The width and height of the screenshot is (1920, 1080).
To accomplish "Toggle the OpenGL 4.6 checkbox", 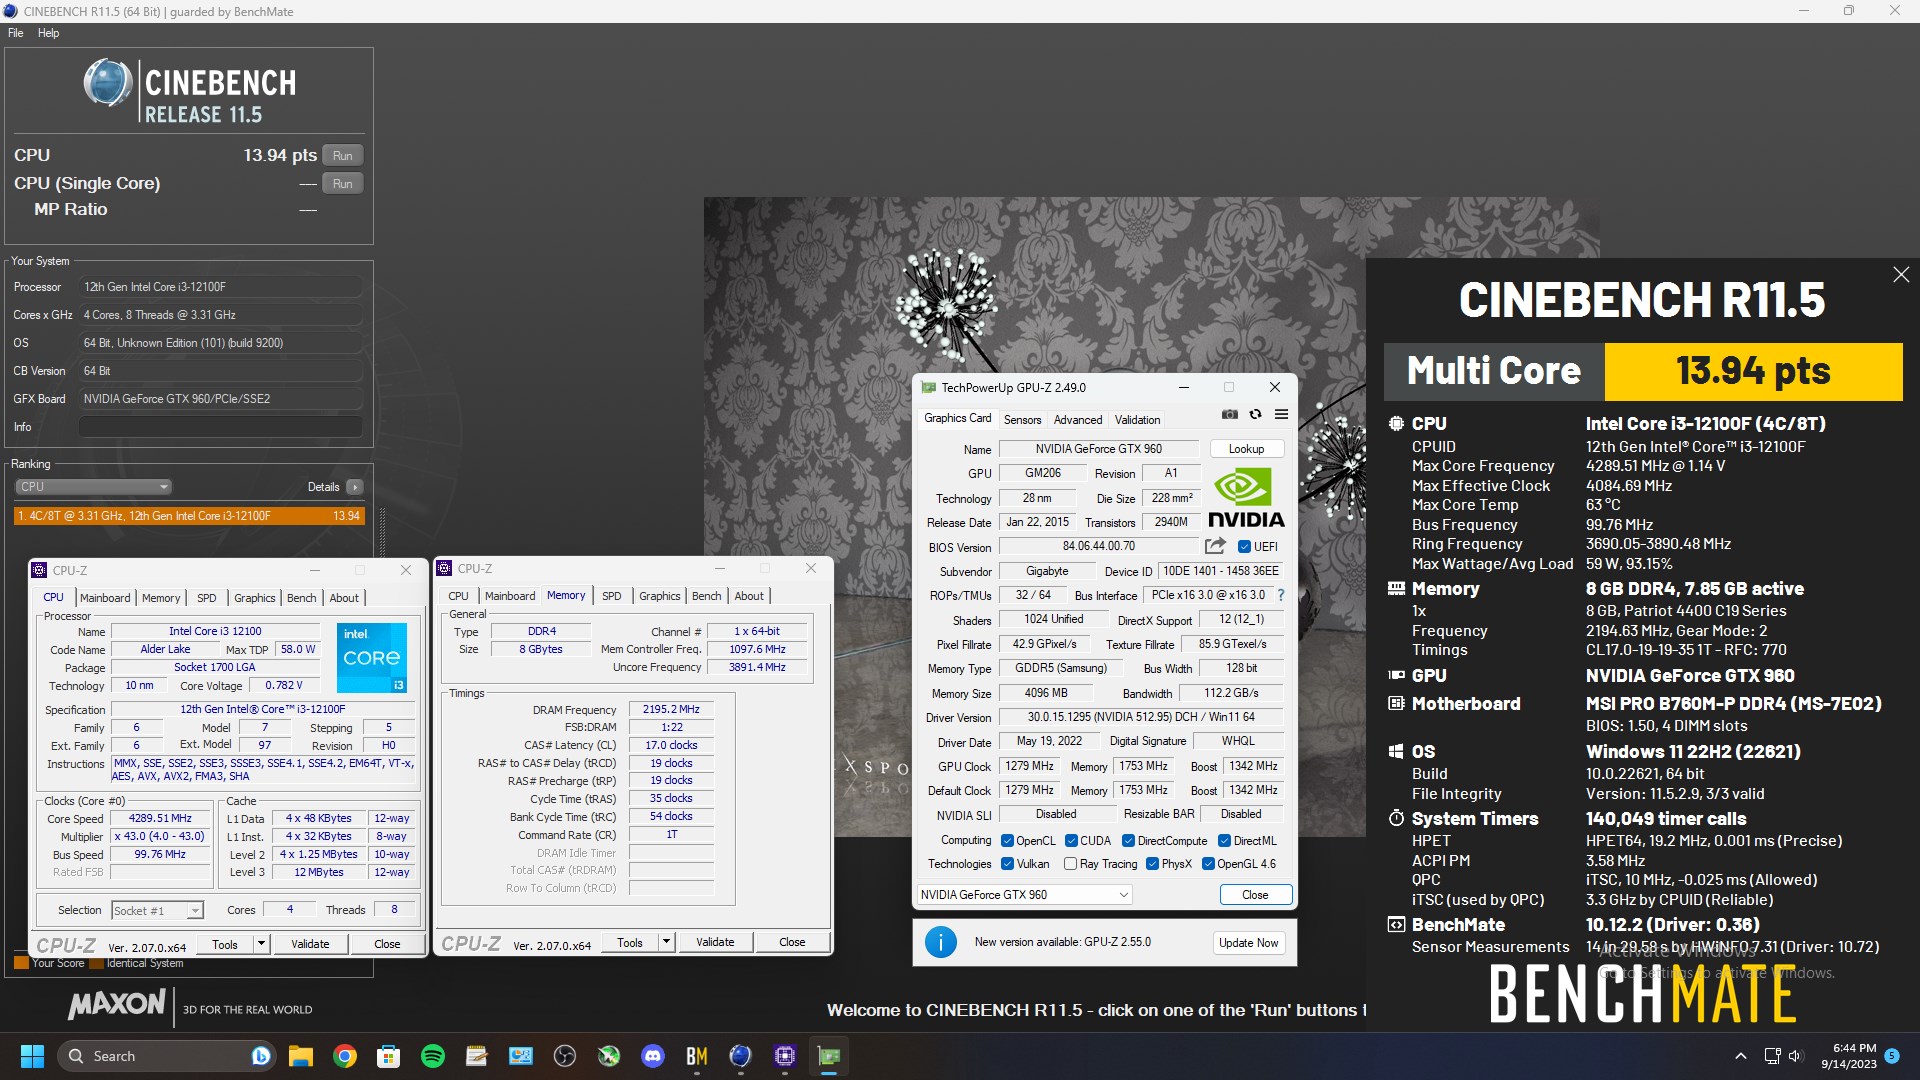I will point(1208,864).
